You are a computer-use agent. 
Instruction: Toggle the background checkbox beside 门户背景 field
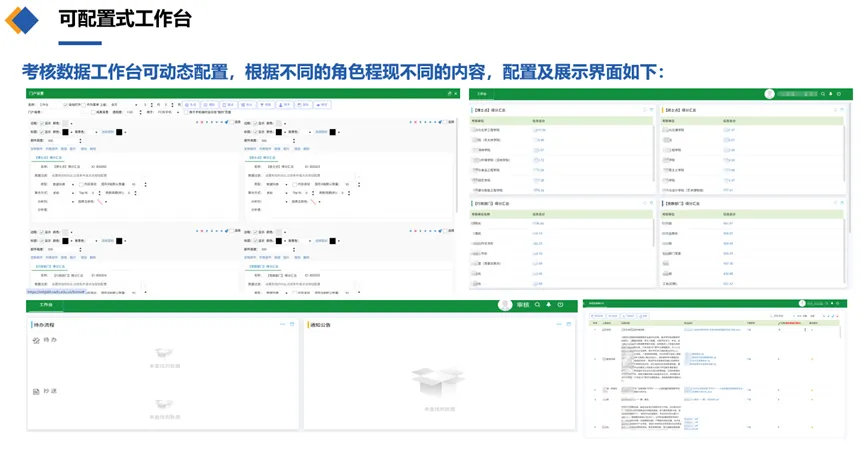coord(93,112)
